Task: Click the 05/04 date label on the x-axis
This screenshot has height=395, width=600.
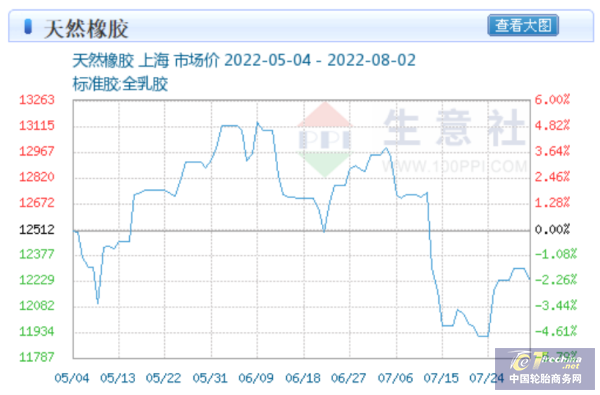Action: (x=72, y=378)
